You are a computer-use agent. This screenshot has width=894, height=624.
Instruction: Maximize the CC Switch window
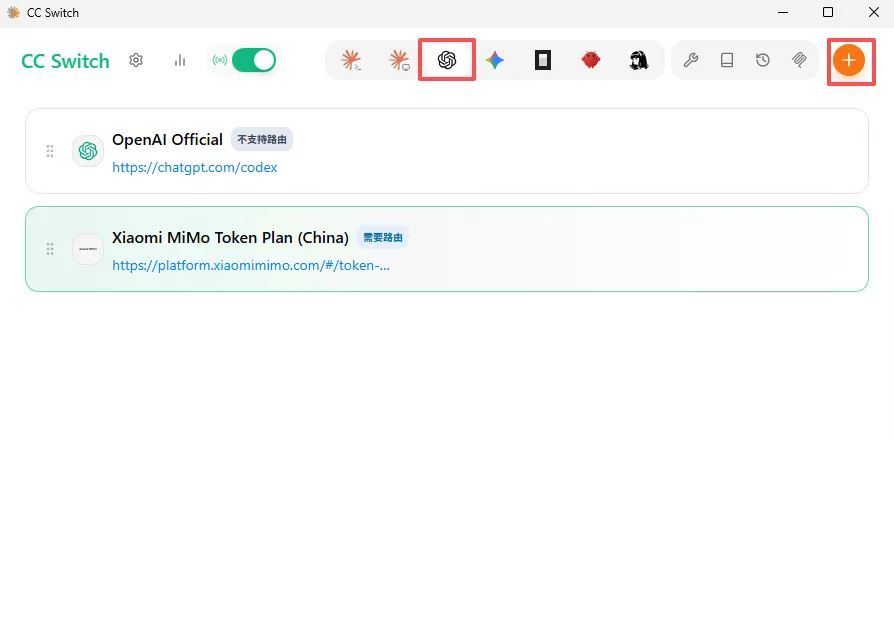click(828, 13)
